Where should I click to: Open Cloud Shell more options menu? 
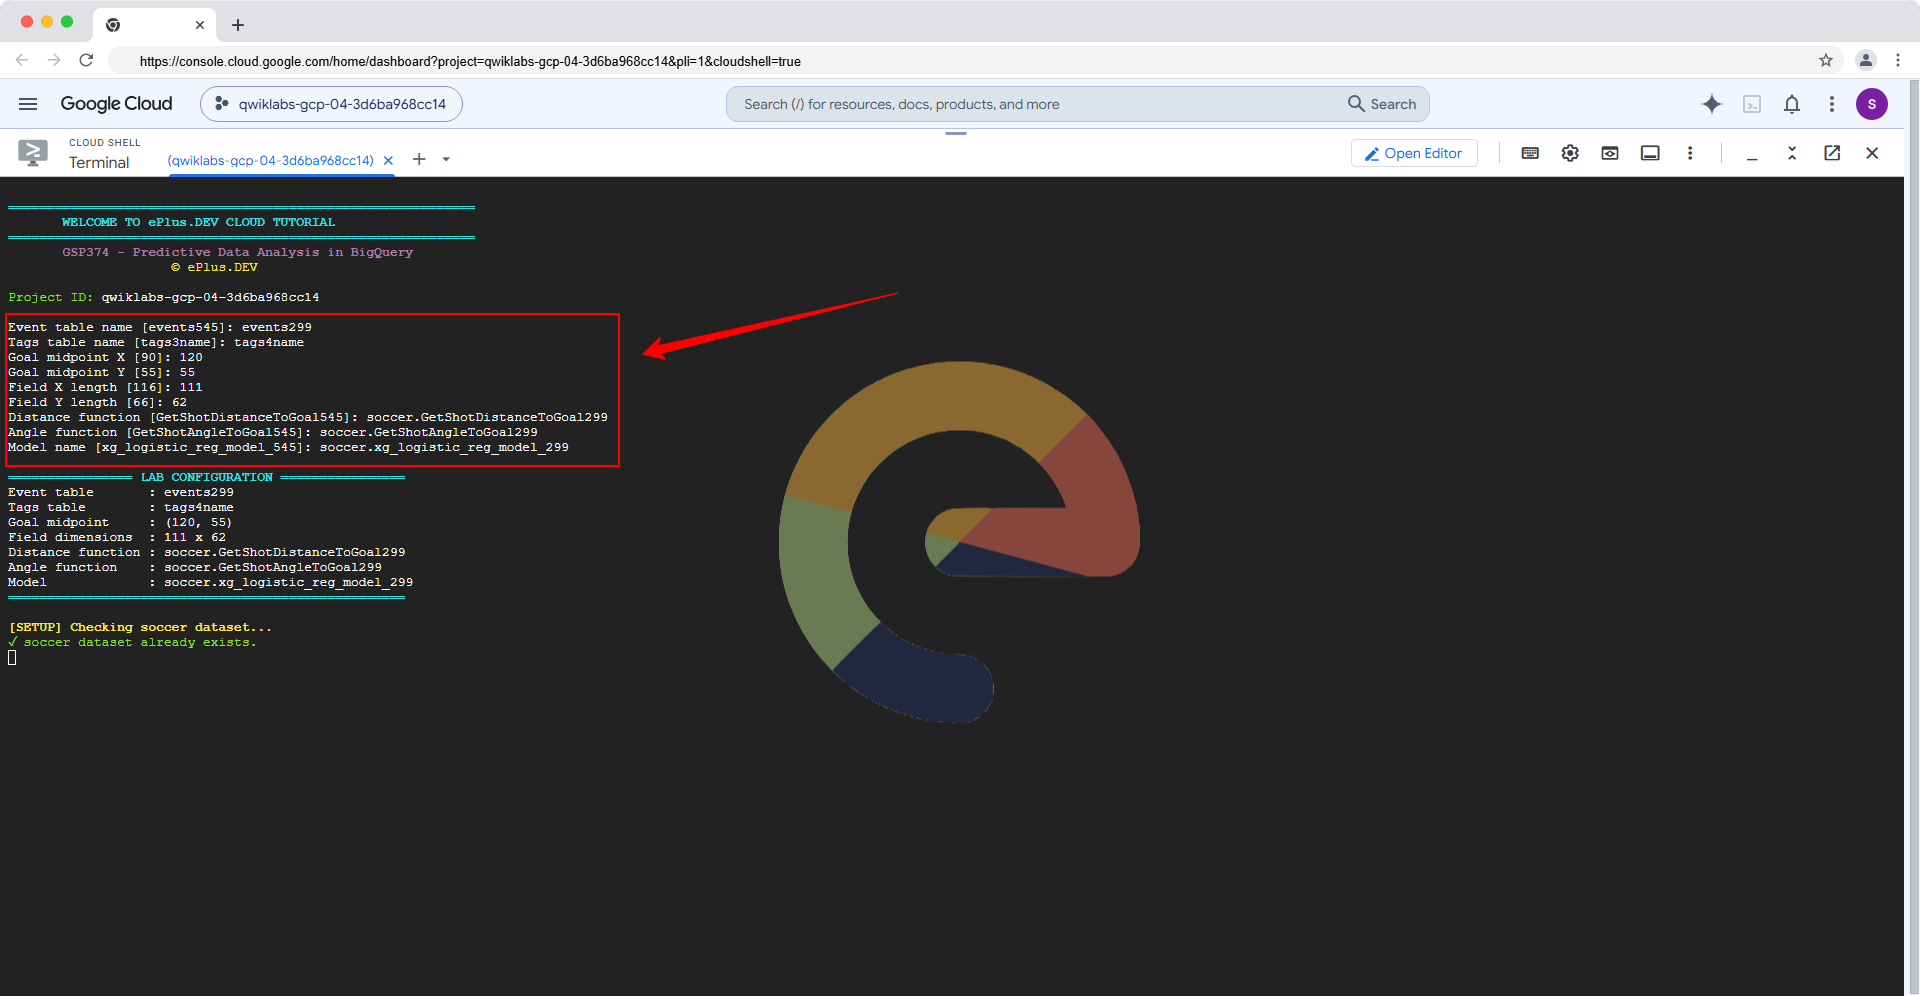click(x=1690, y=153)
